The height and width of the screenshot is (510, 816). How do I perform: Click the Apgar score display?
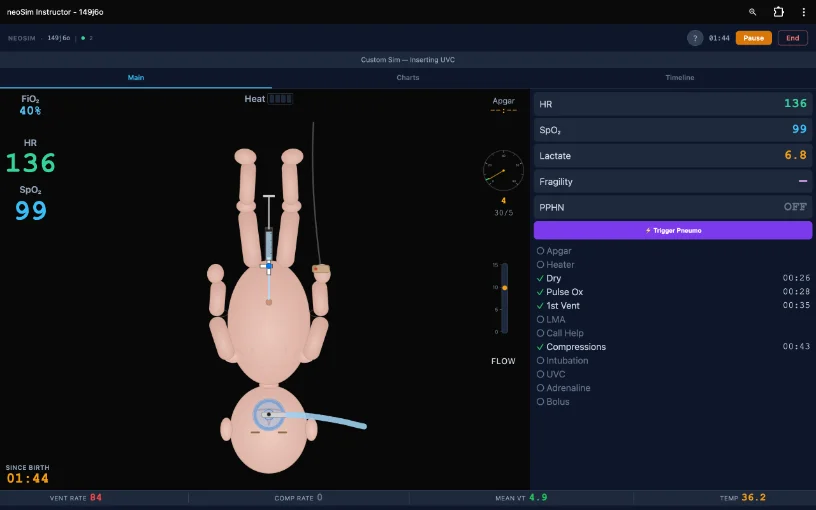[x=503, y=105]
